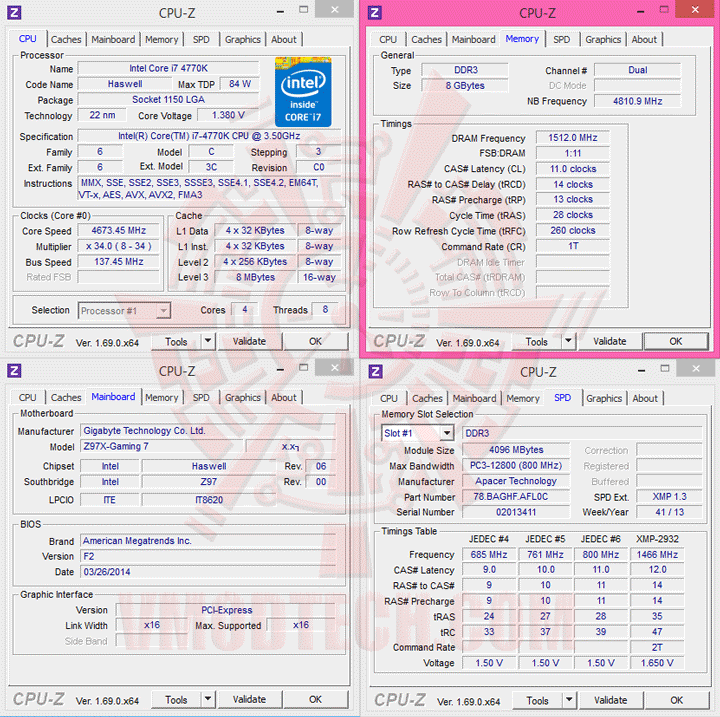
Task: Click OK in the SPD window
Action: click(677, 700)
